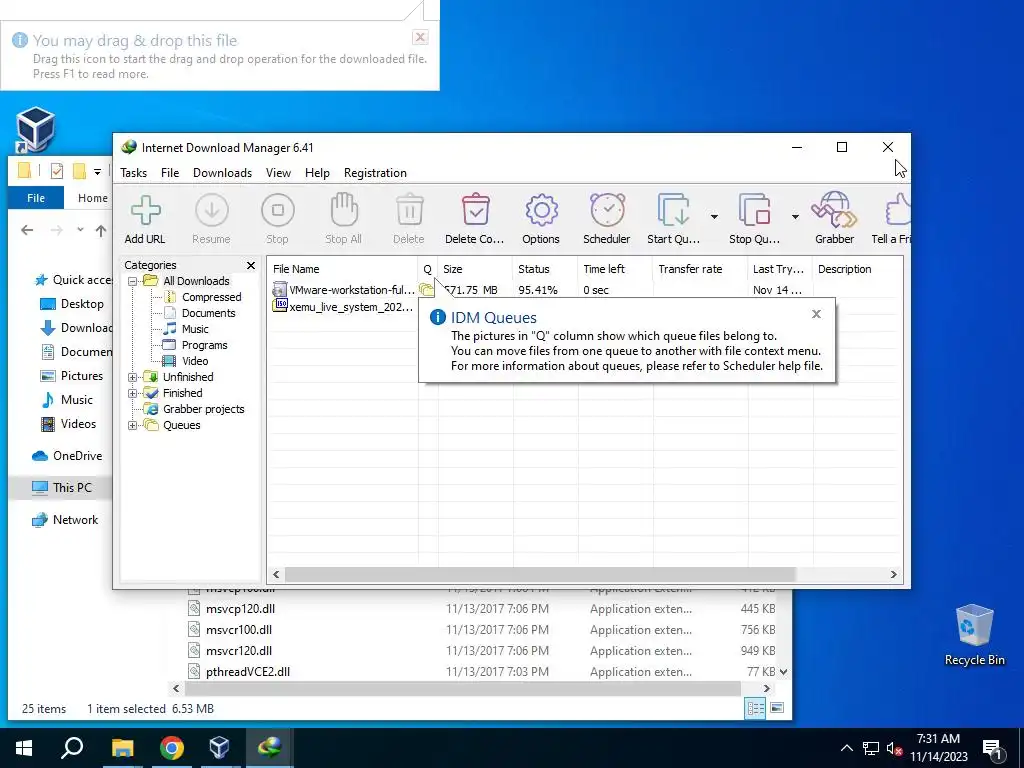Click the Start Queue toolbar icon
Screen dimensions: 1024x768
click(x=673, y=219)
